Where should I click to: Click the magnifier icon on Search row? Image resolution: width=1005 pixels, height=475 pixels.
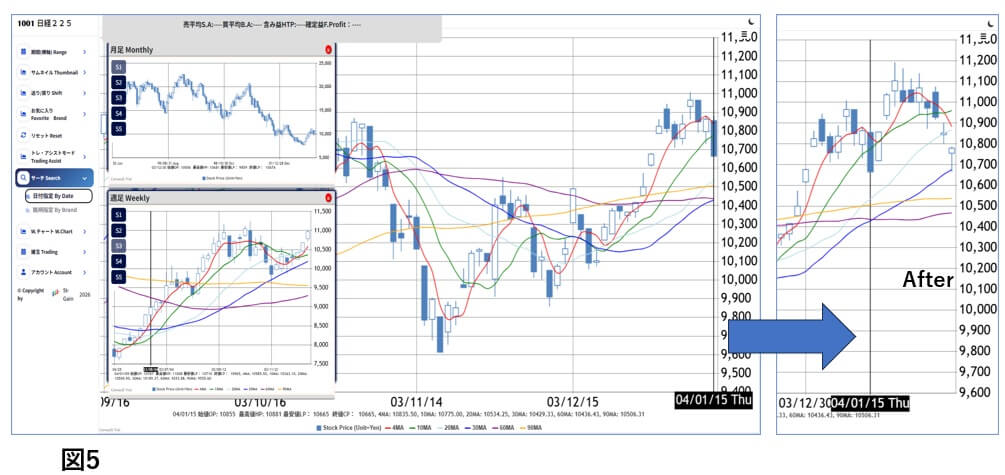[24, 178]
